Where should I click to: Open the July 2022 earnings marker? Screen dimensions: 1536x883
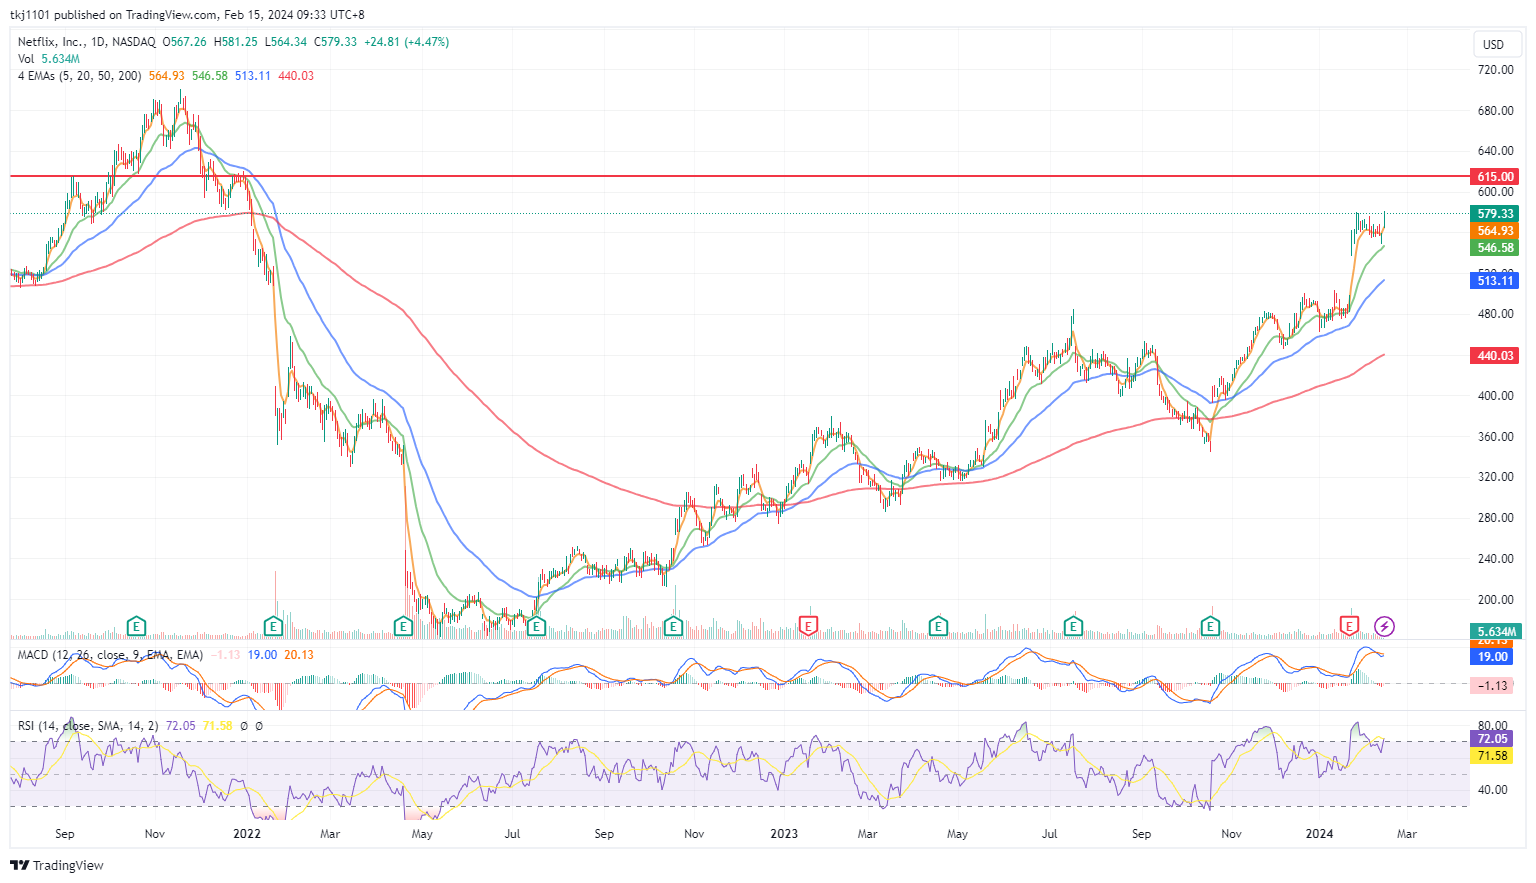(x=536, y=627)
